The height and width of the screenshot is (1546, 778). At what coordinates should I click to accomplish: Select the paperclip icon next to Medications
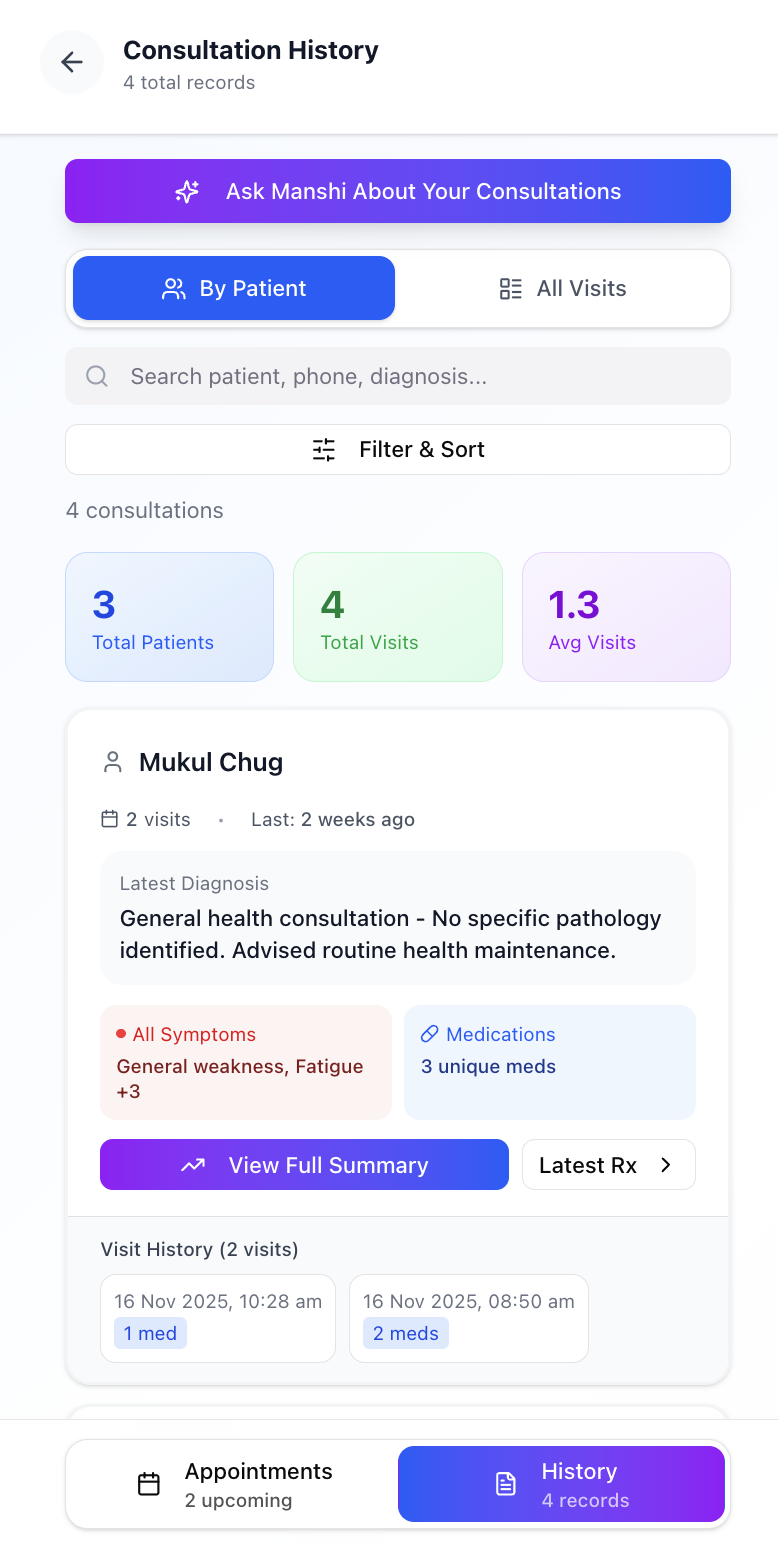click(x=431, y=1034)
